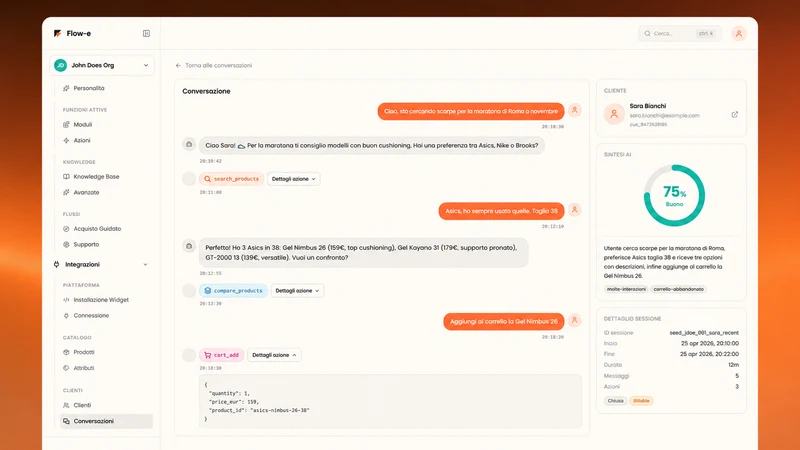Screen dimensions: 800x450
Task: Collapse the Integrazioni section chevron
Action: pyautogui.click(x=145, y=264)
